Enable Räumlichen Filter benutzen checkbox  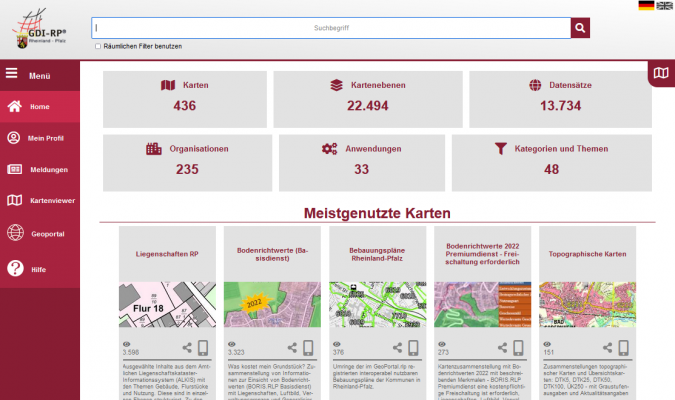(98, 46)
